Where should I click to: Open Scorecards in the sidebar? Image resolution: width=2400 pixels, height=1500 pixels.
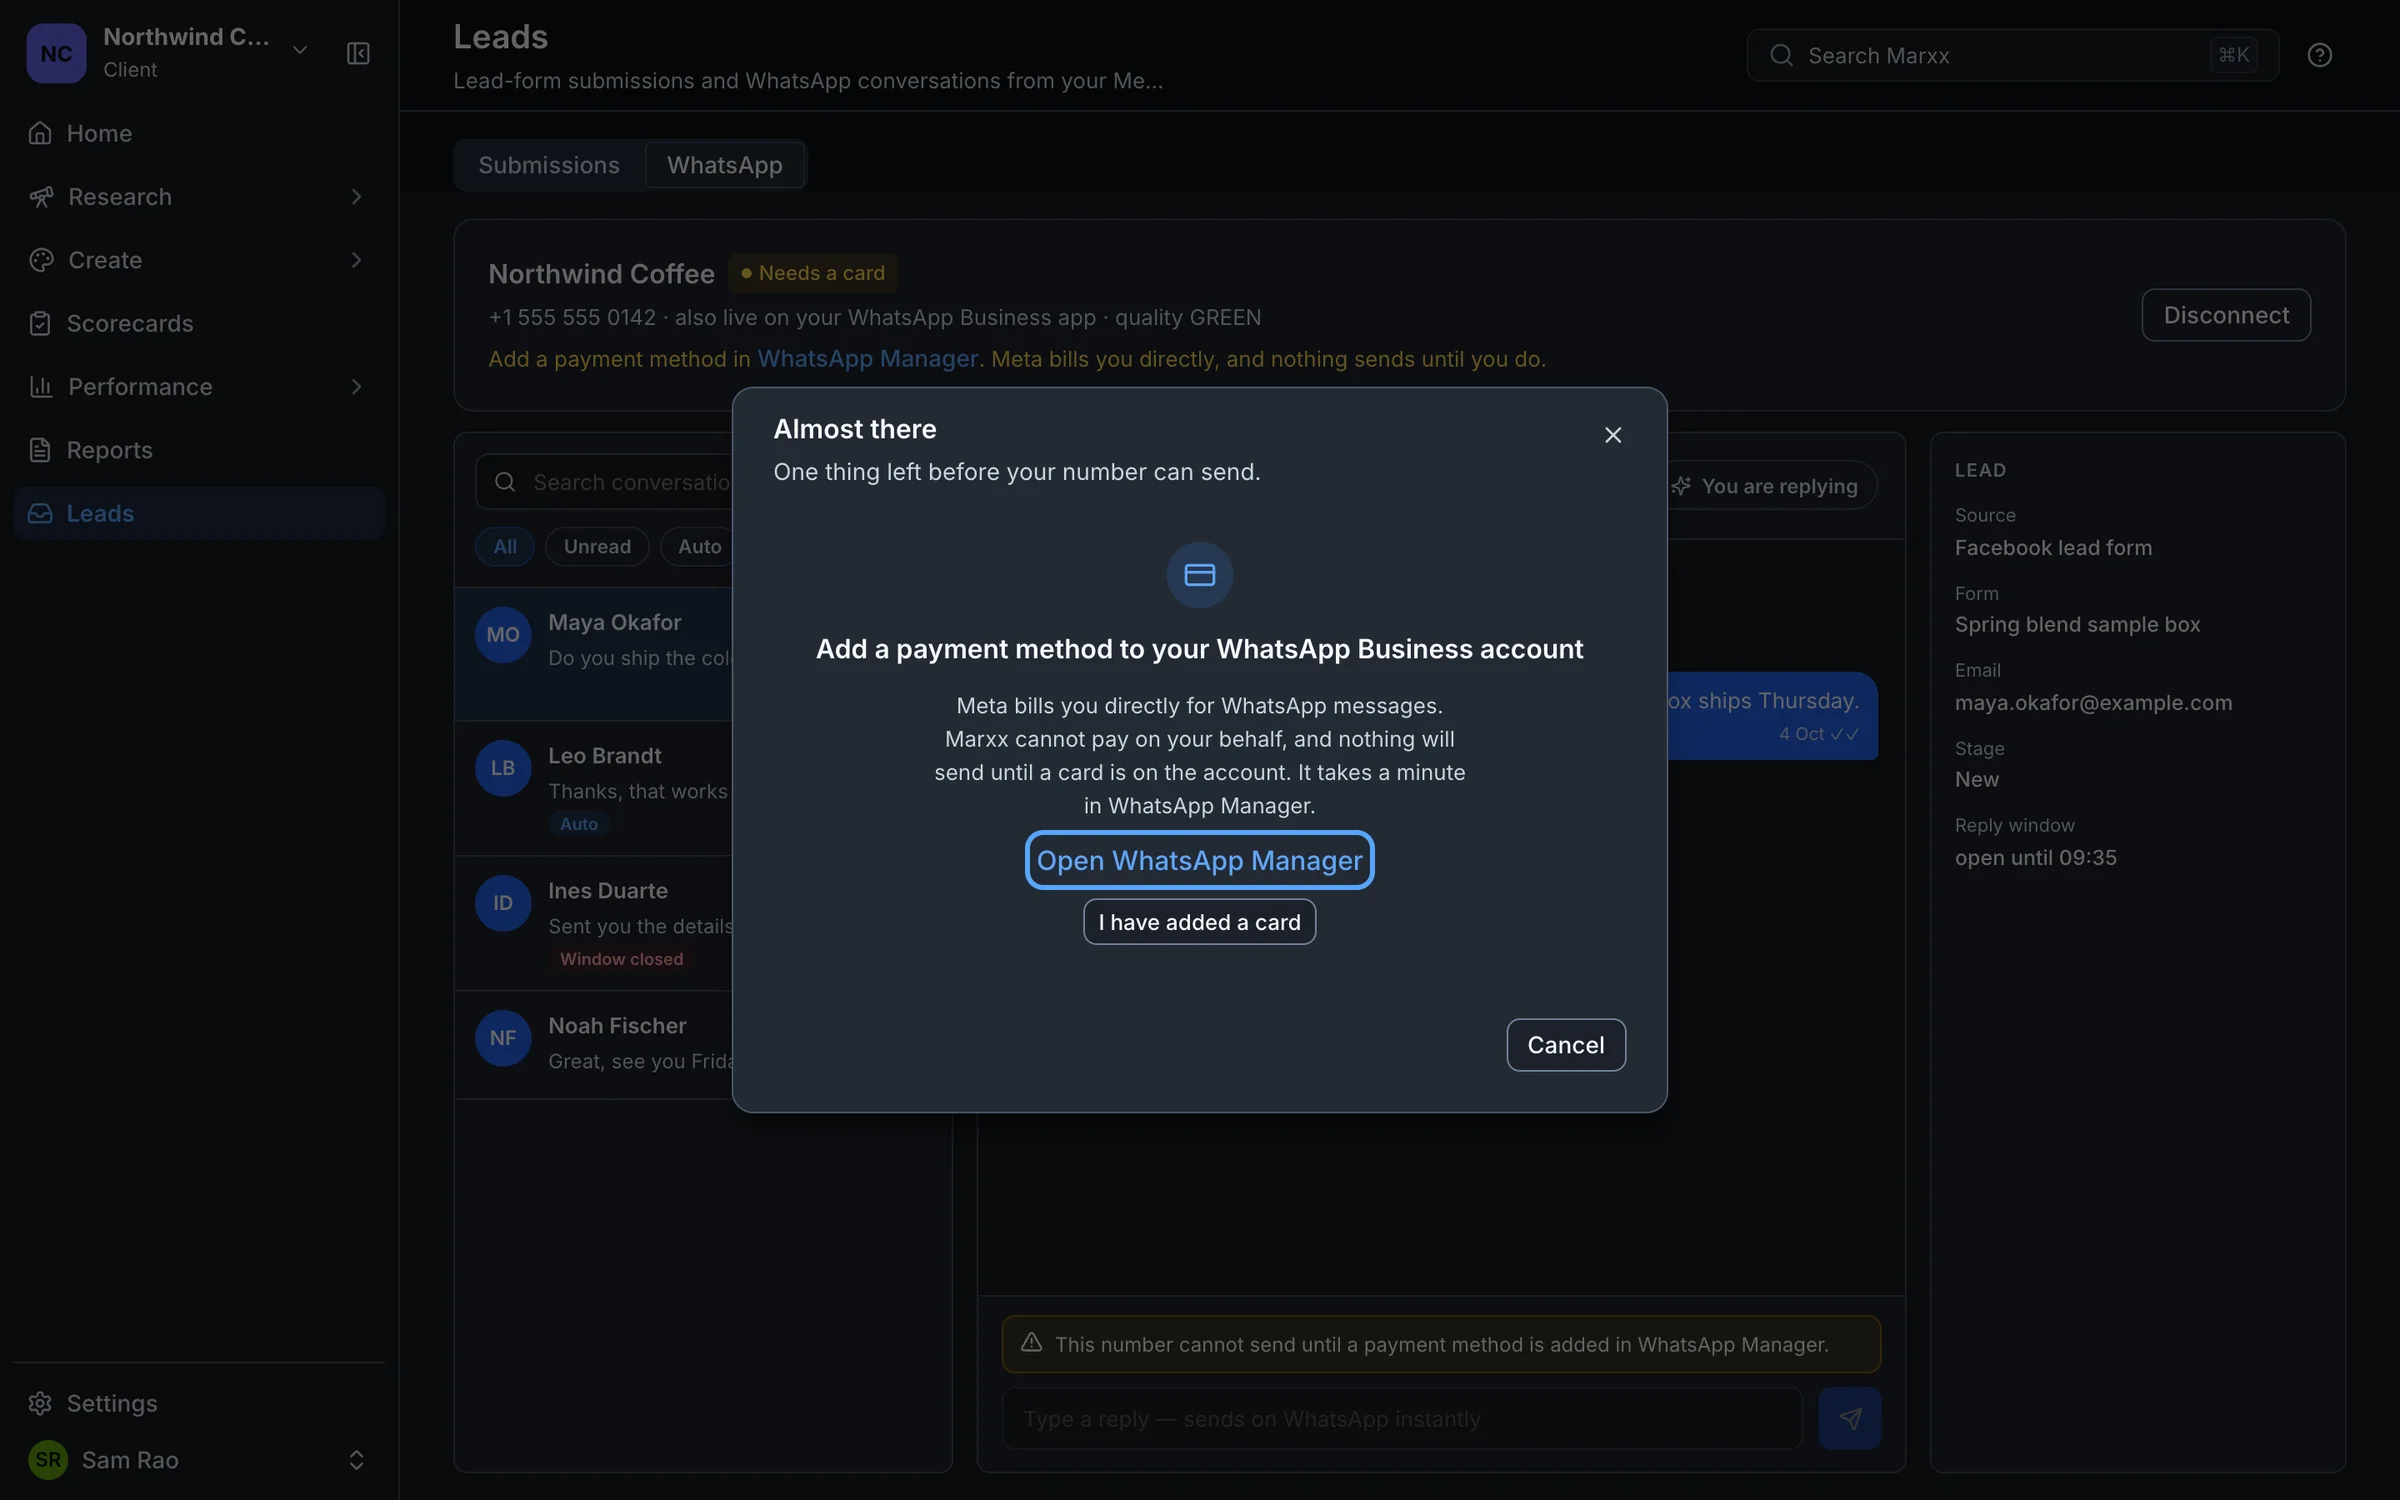point(199,323)
